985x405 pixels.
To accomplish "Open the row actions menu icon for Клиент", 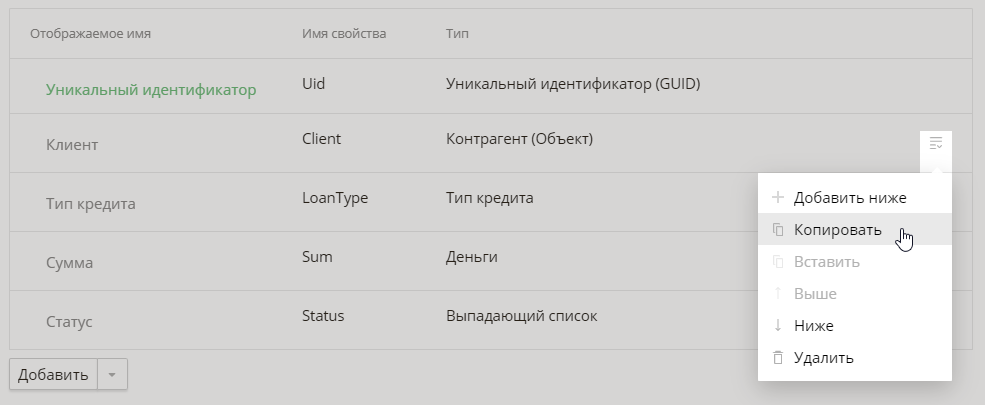I will (x=935, y=143).
